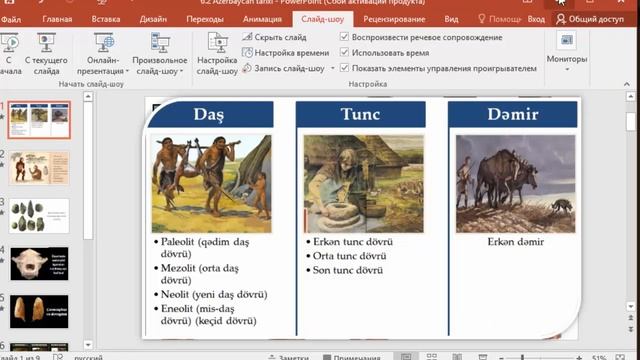This screenshot has width=640, height=360.
Task: Click Share (Общий доступ) button
Action: [x=591, y=19]
